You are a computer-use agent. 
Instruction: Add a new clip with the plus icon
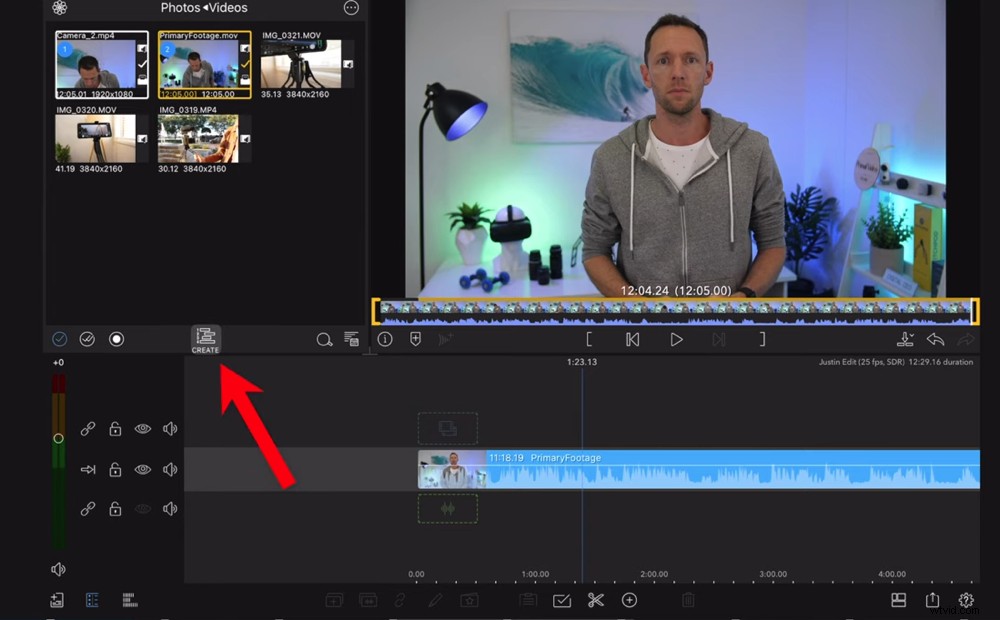pyautogui.click(x=630, y=600)
